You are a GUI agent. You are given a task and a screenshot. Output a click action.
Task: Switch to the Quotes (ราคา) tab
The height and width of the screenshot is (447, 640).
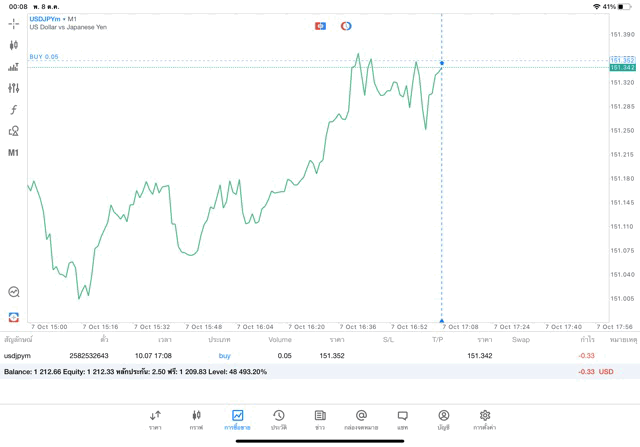155,419
